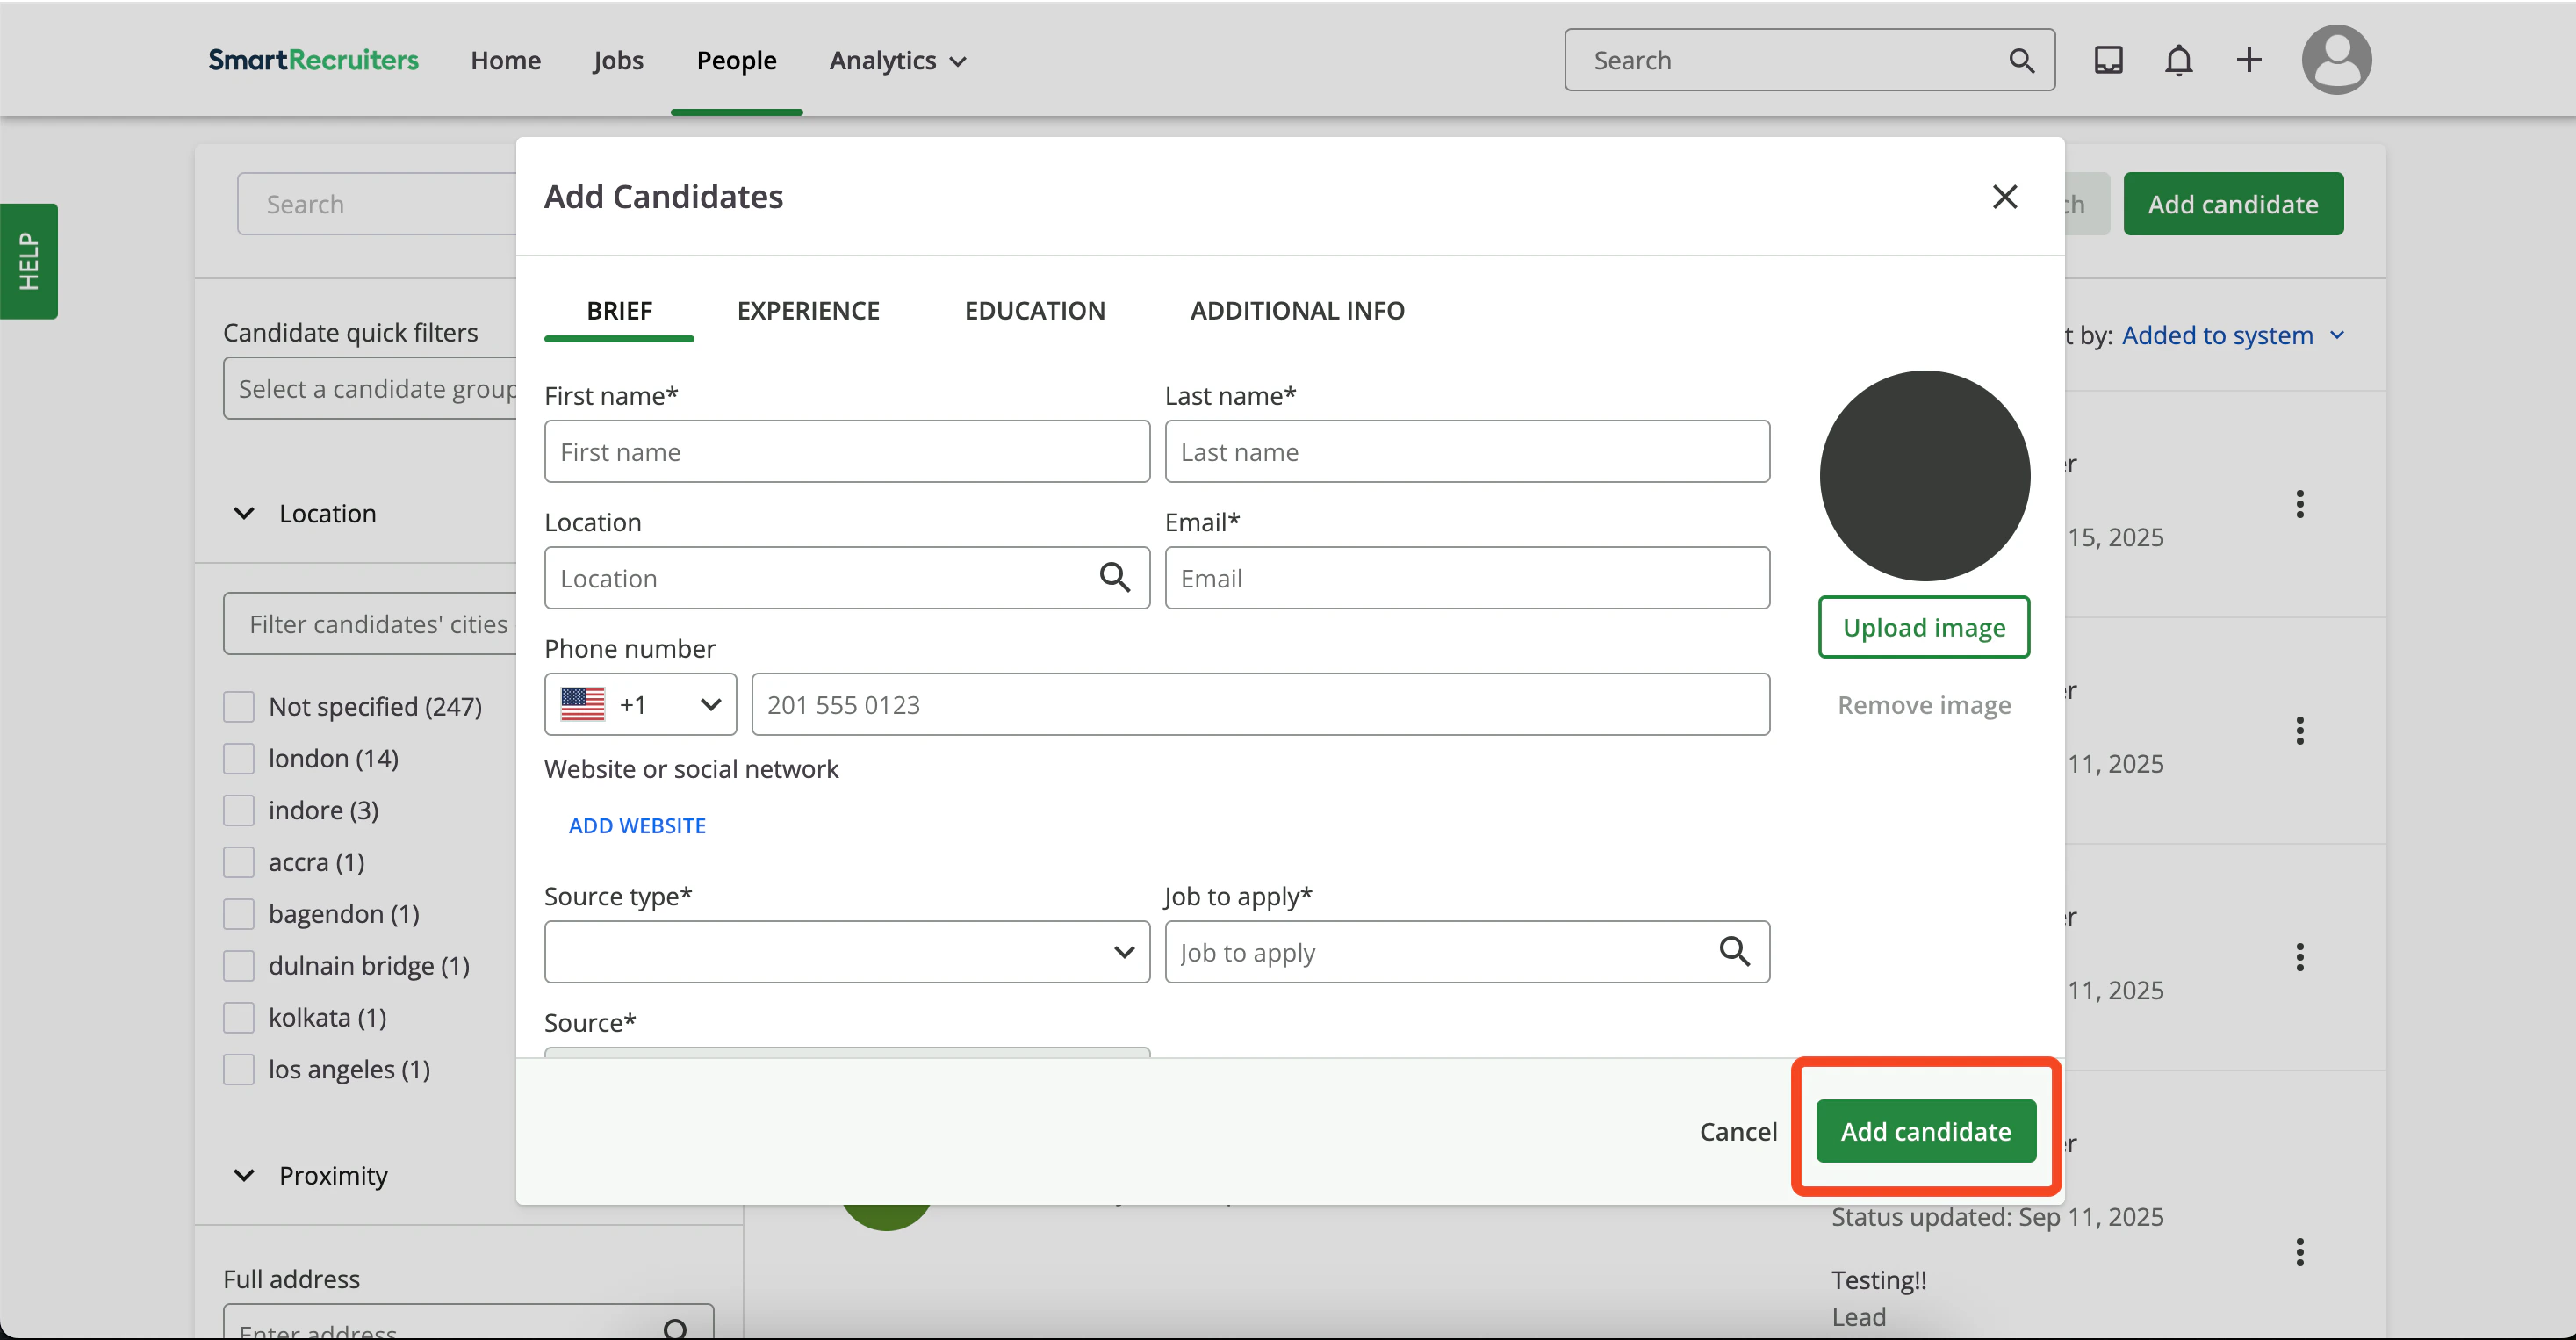The width and height of the screenshot is (2576, 1340).
Task: Close the Add Candidates dialog
Action: tap(2004, 197)
